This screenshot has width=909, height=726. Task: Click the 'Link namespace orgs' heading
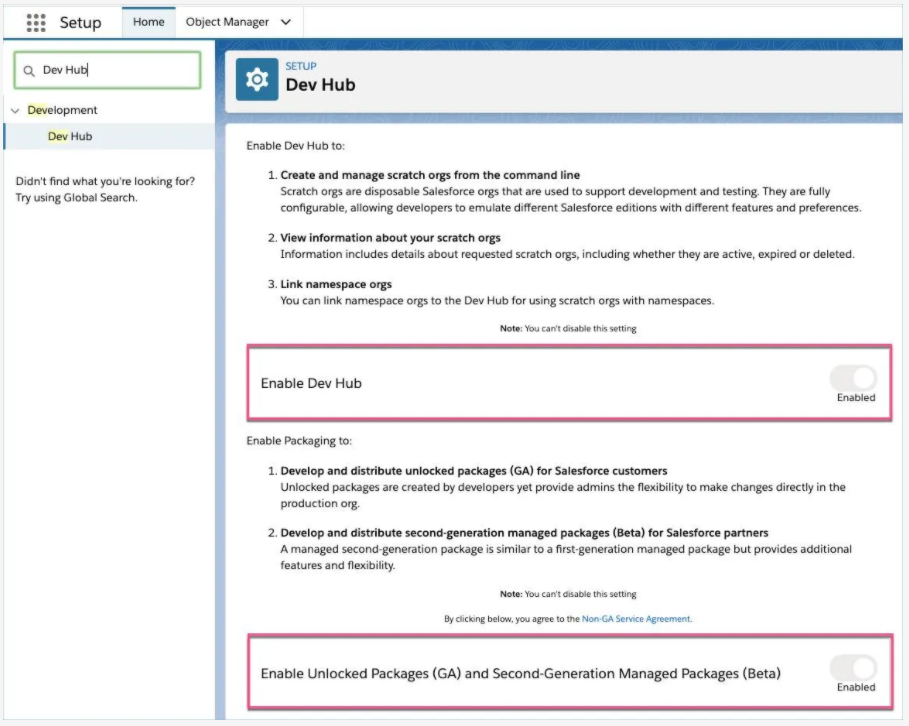336,284
